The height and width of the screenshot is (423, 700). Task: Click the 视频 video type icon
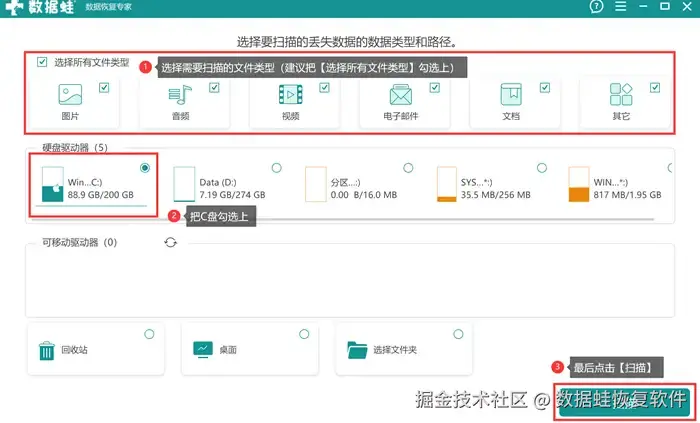click(x=291, y=95)
